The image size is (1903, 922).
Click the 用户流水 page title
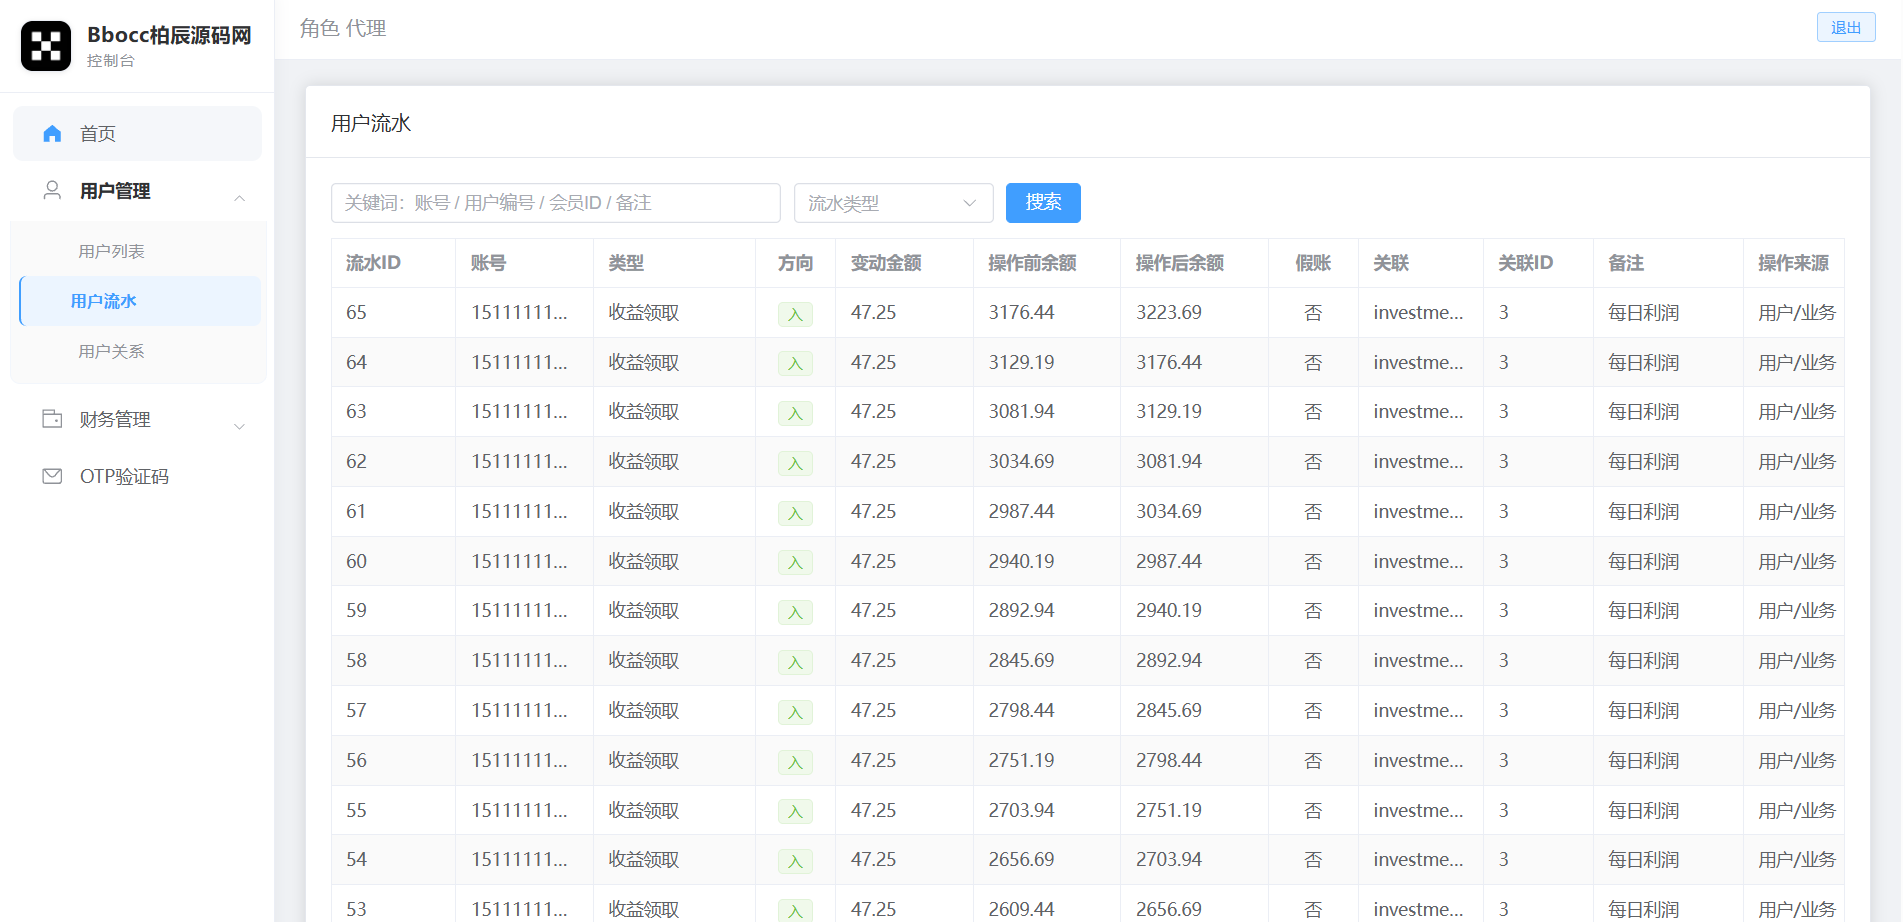(x=371, y=123)
